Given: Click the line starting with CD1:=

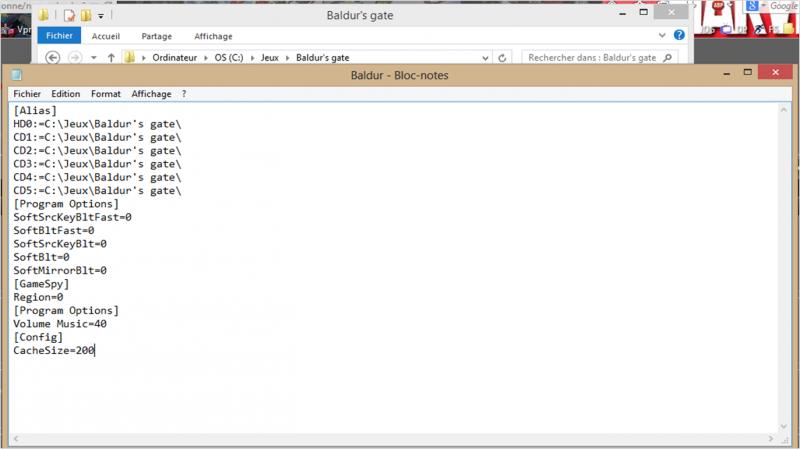Looking at the screenshot, I should (x=97, y=137).
